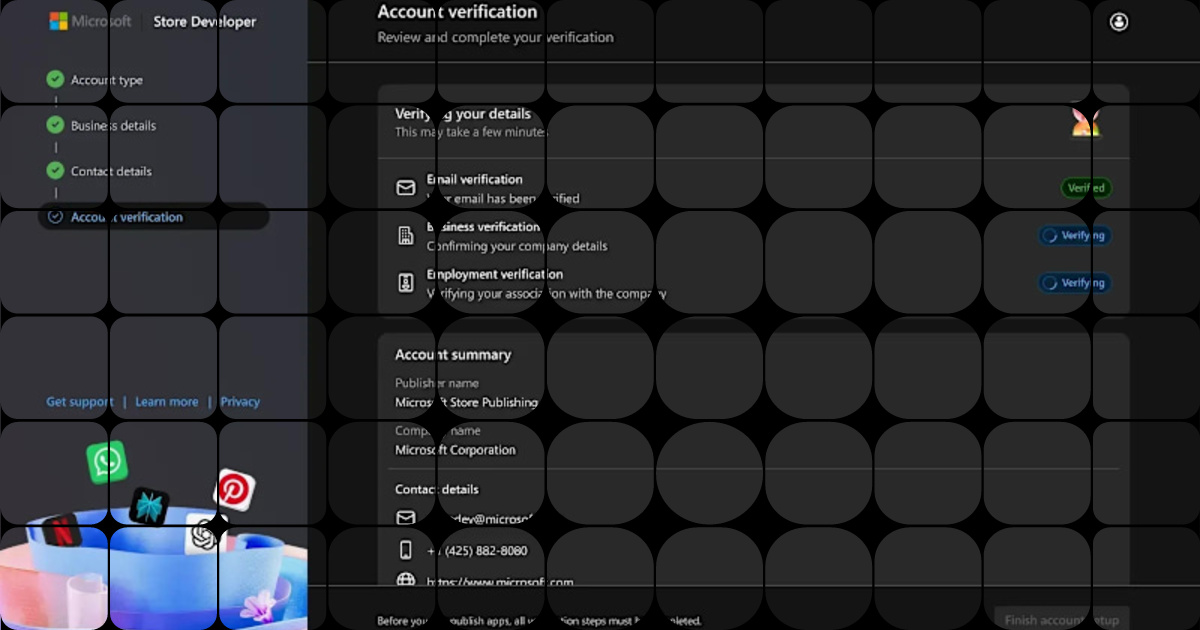Click the Business details green checkmark
Viewport: 1200px width, 630px height.
coord(55,125)
